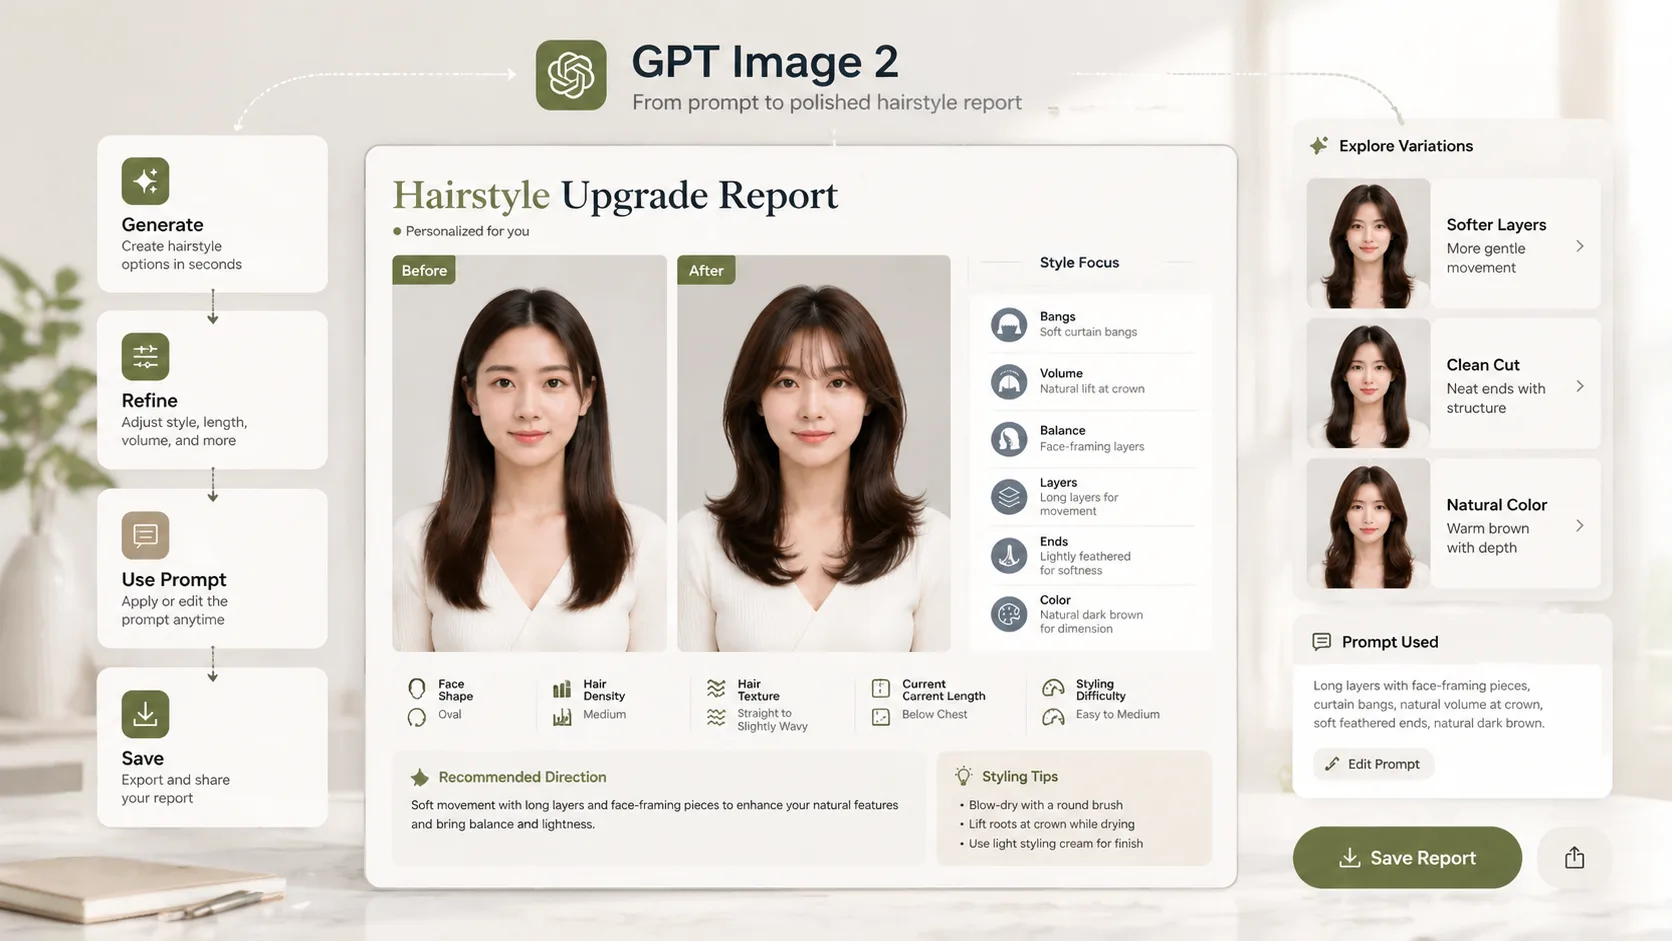Click the Refine adjustment sliders icon
The image size is (1672, 941).
point(145,356)
